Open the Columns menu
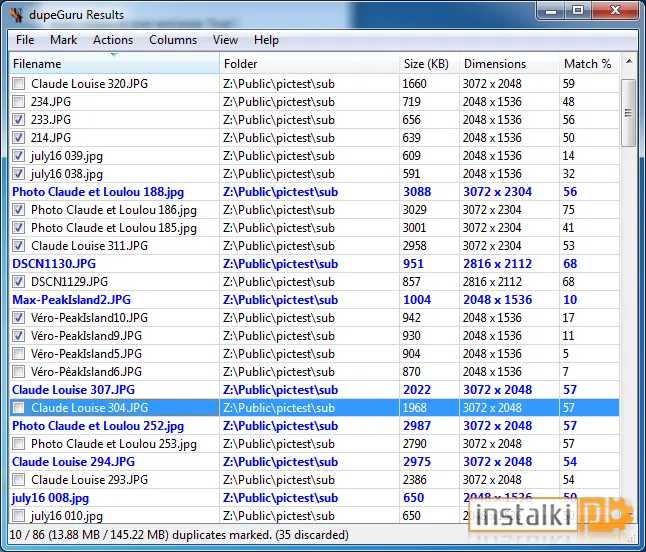 (173, 40)
